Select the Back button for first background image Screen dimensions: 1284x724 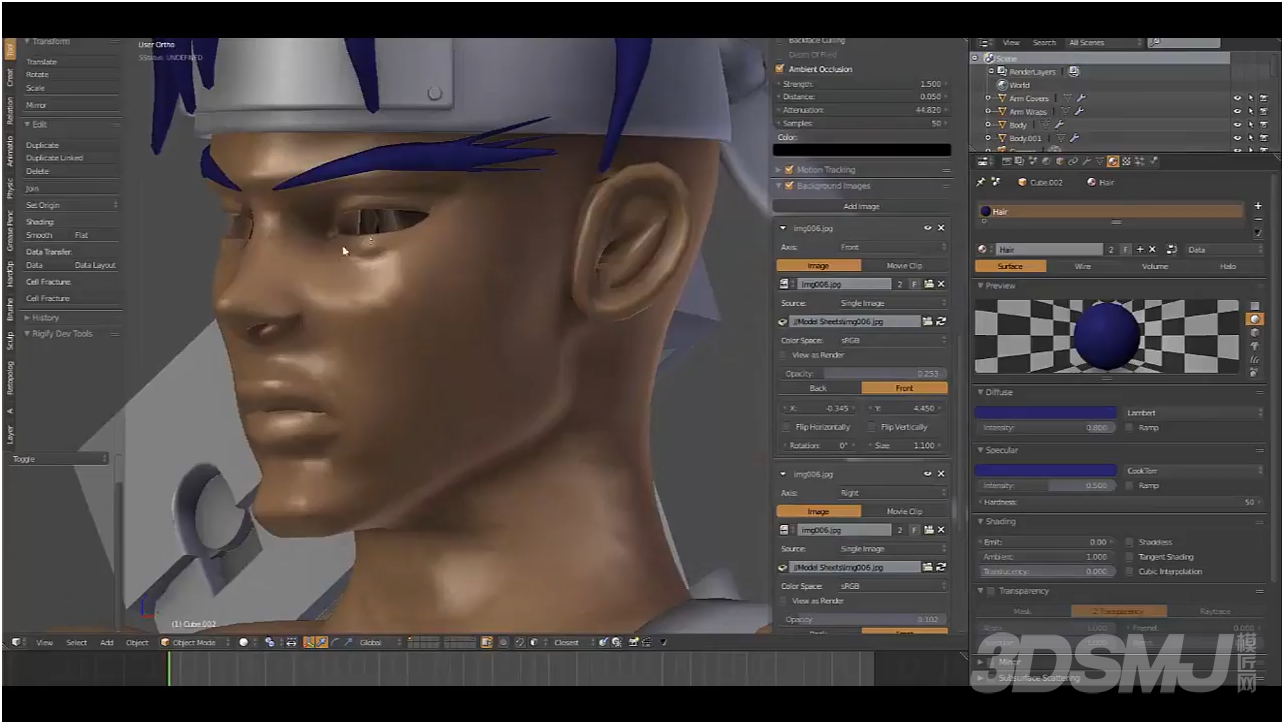[x=818, y=388]
